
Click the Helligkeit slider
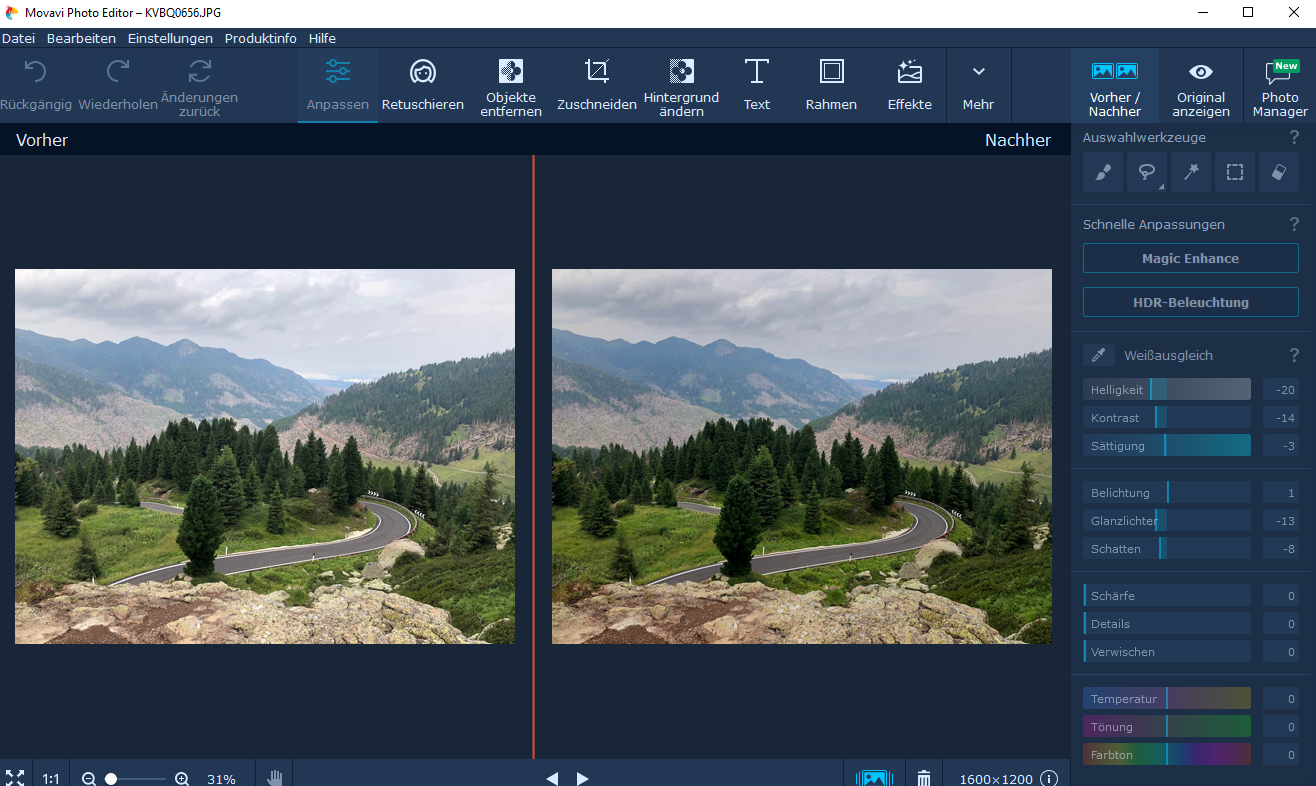pyautogui.click(x=1166, y=390)
